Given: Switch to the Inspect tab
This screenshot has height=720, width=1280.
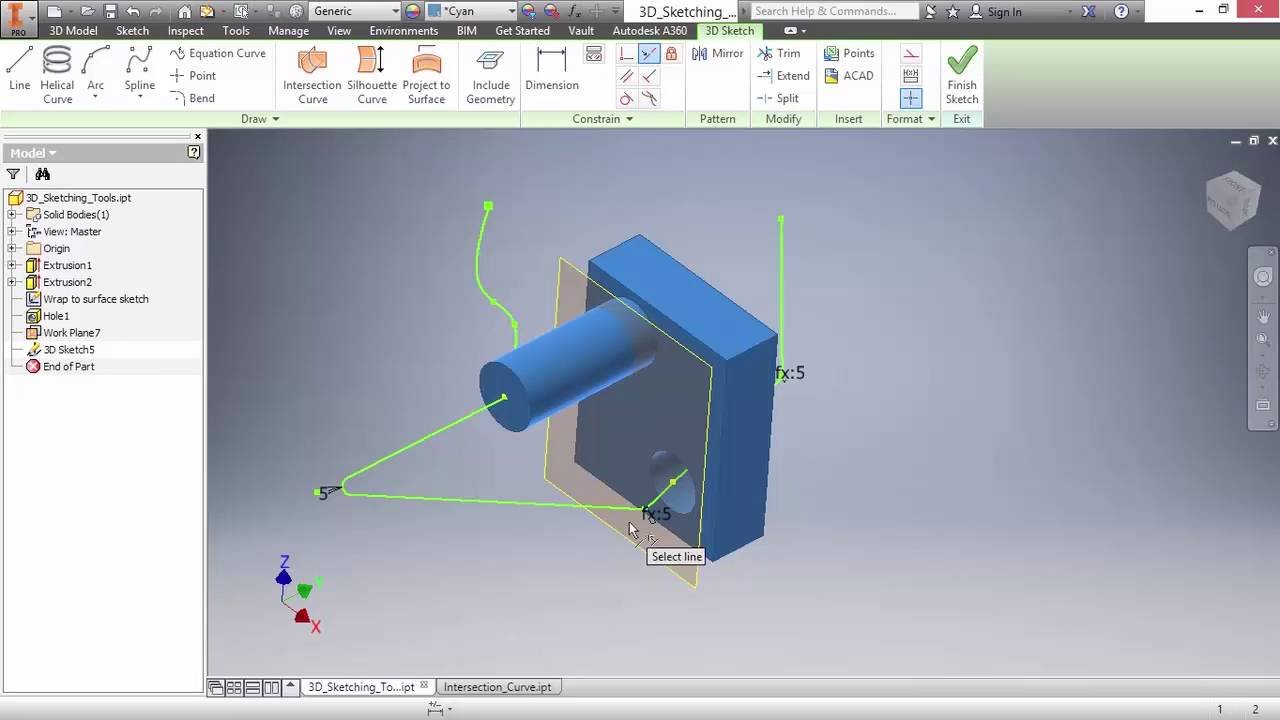Looking at the screenshot, I should (185, 31).
